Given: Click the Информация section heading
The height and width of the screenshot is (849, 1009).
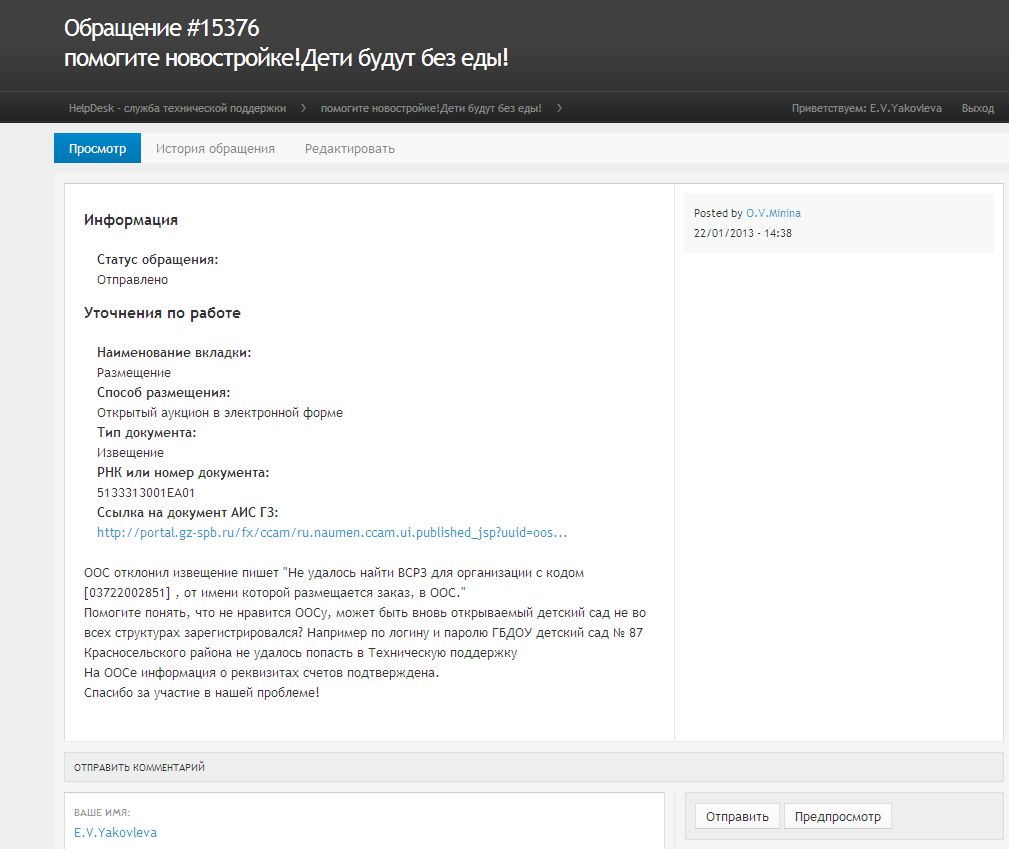Looking at the screenshot, I should point(131,220).
